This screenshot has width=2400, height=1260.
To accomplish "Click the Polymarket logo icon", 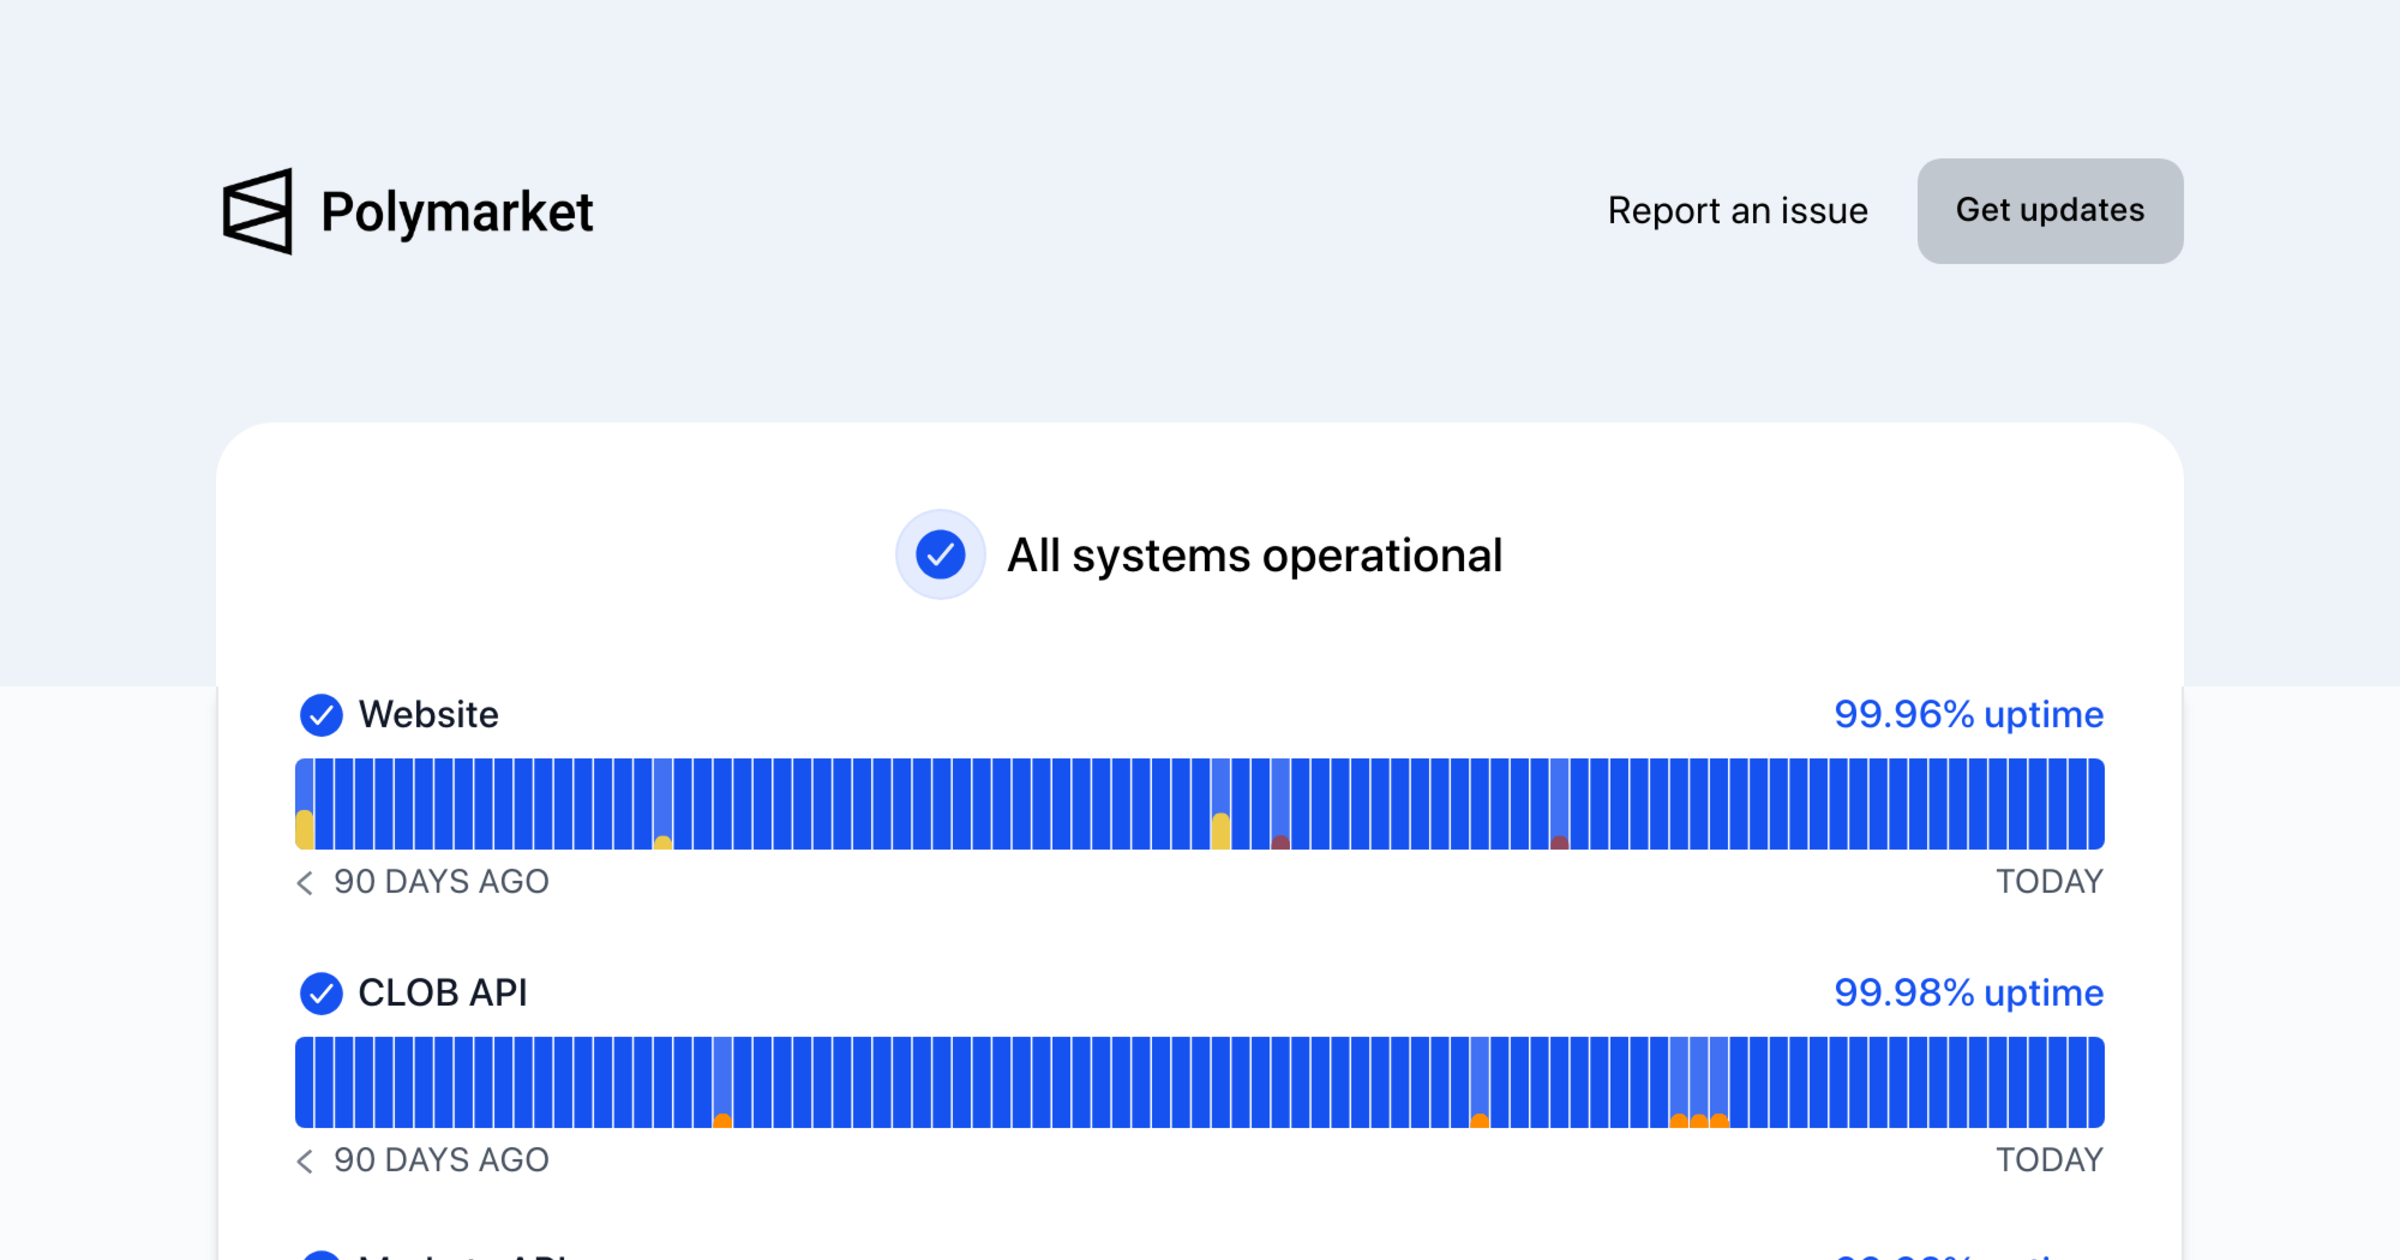I will (x=258, y=211).
